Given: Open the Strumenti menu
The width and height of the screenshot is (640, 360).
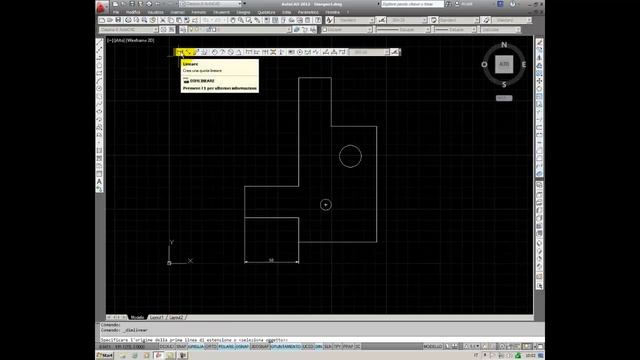Looking at the screenshot, I should pos(221,12).
